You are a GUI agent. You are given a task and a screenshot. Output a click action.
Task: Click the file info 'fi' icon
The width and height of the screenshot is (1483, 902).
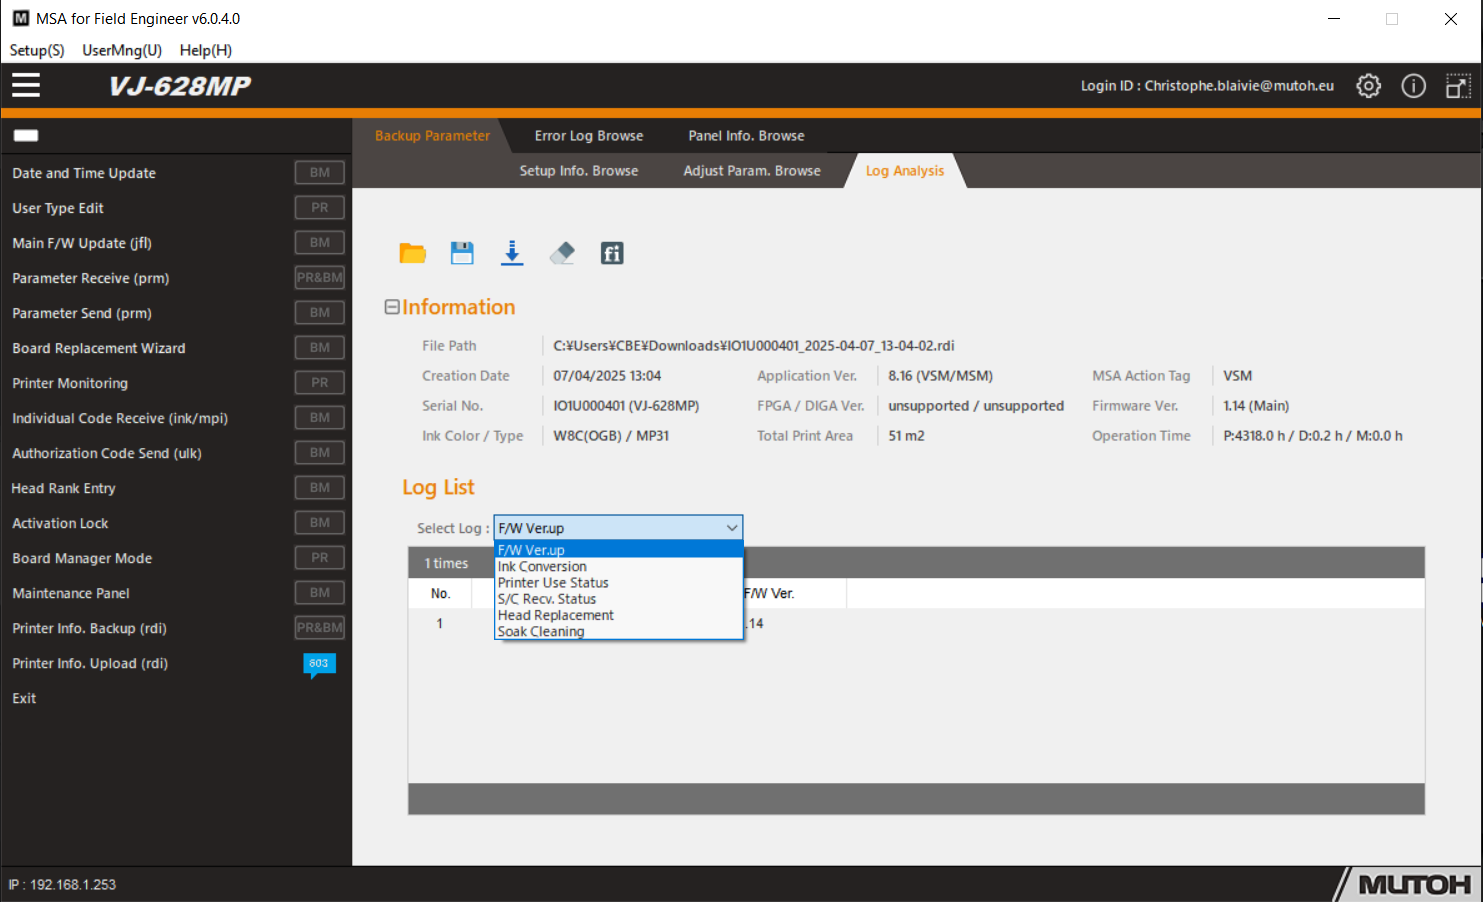(x=612, y=253)
